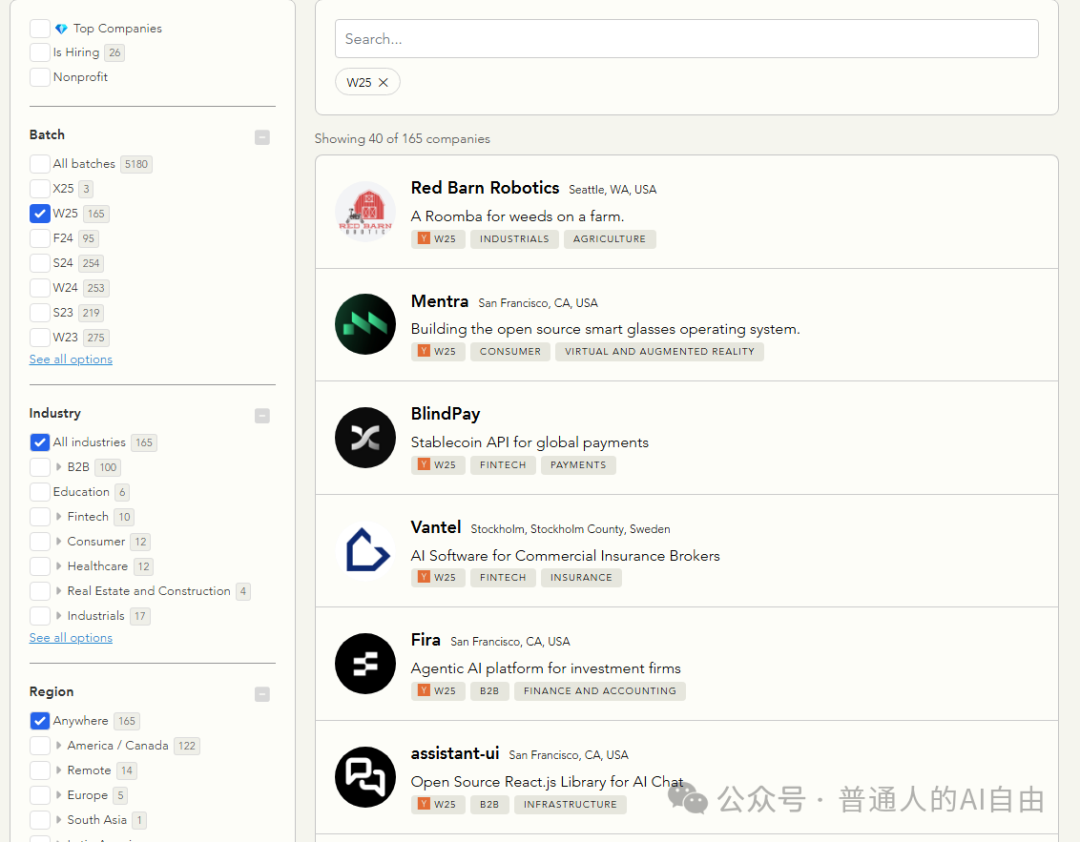The height and width of the screenshot is (842, 1080).
Task: Uncheck the All industries checkbox
Action: pos(40,442)
